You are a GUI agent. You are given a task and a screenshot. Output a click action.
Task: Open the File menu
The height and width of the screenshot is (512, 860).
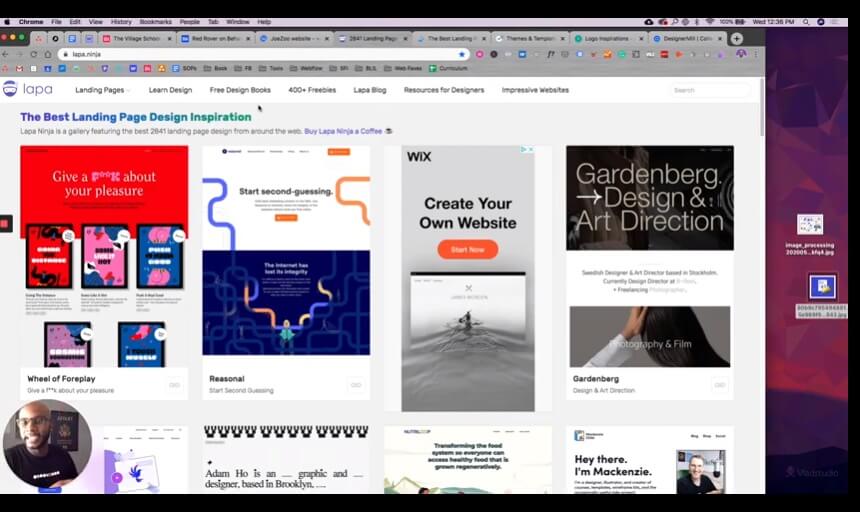pyautogui.click(x=56, y=22)
